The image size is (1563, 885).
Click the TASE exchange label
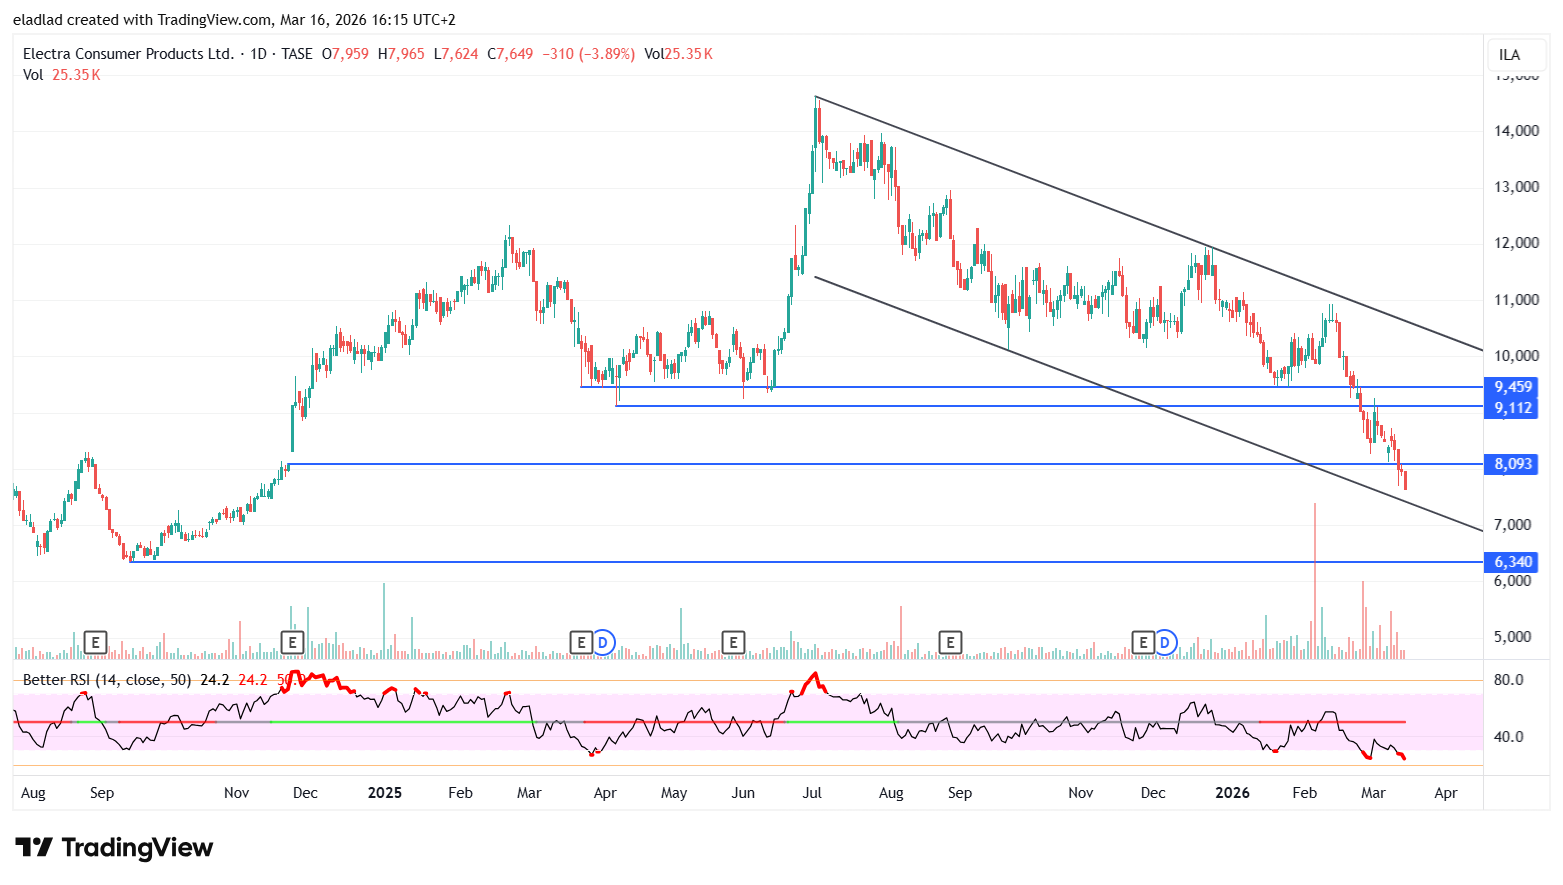click(297, 54)
